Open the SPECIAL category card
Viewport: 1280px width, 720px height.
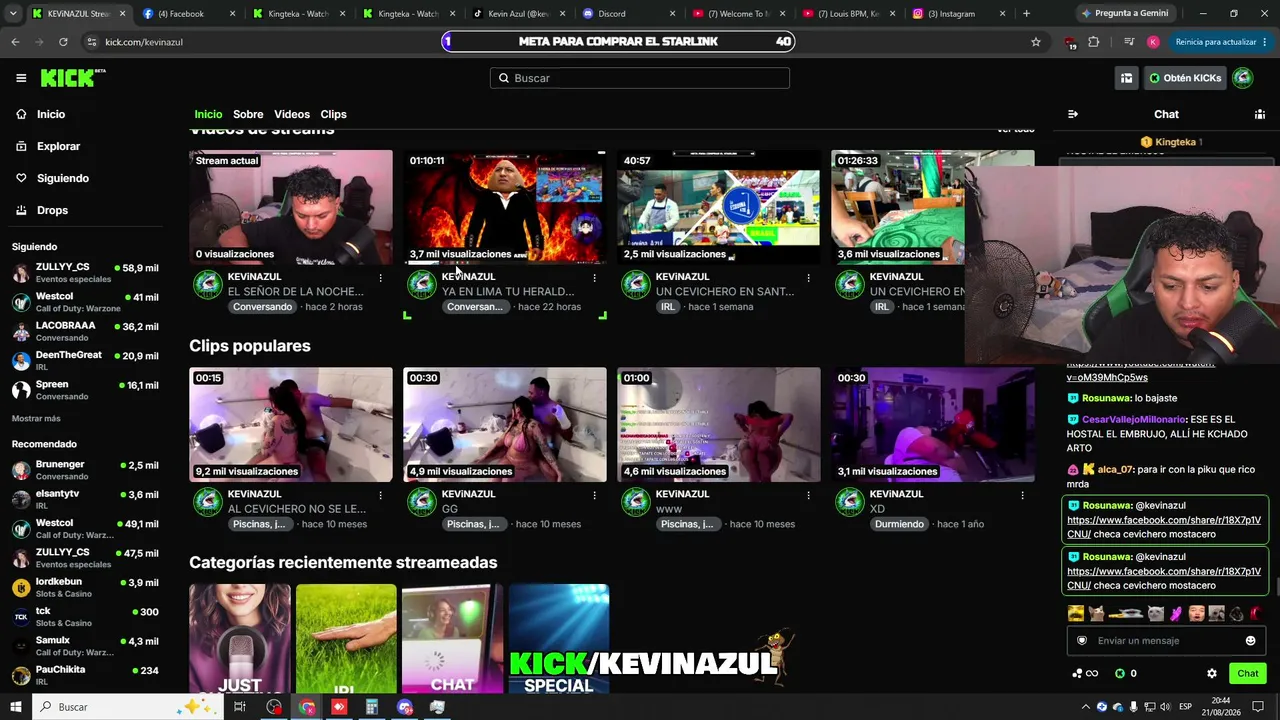point(559,639)
